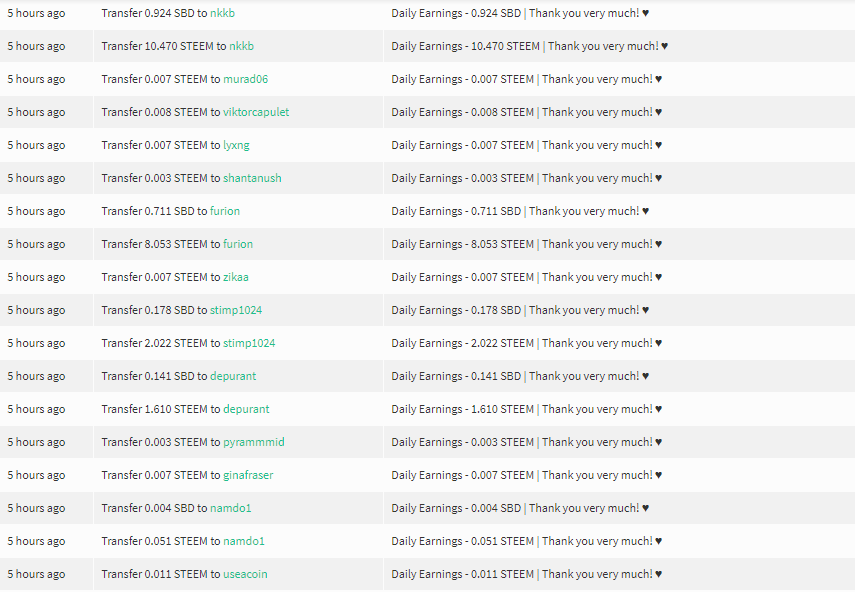Open depurant link in 1.610 STEEM transfer
Image resolution: width=855 pixels, height=592 pixels.
coord(246,409)
